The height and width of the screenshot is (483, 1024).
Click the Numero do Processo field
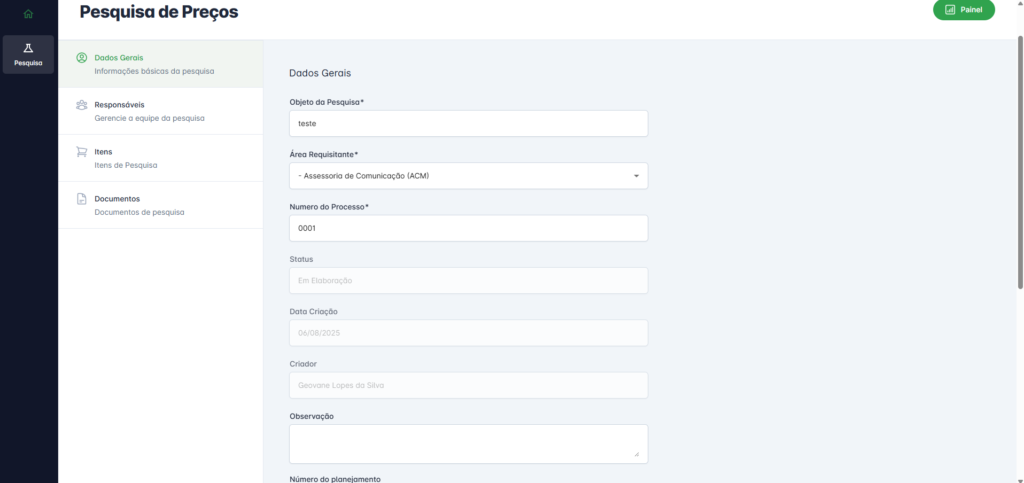point(468,228)
